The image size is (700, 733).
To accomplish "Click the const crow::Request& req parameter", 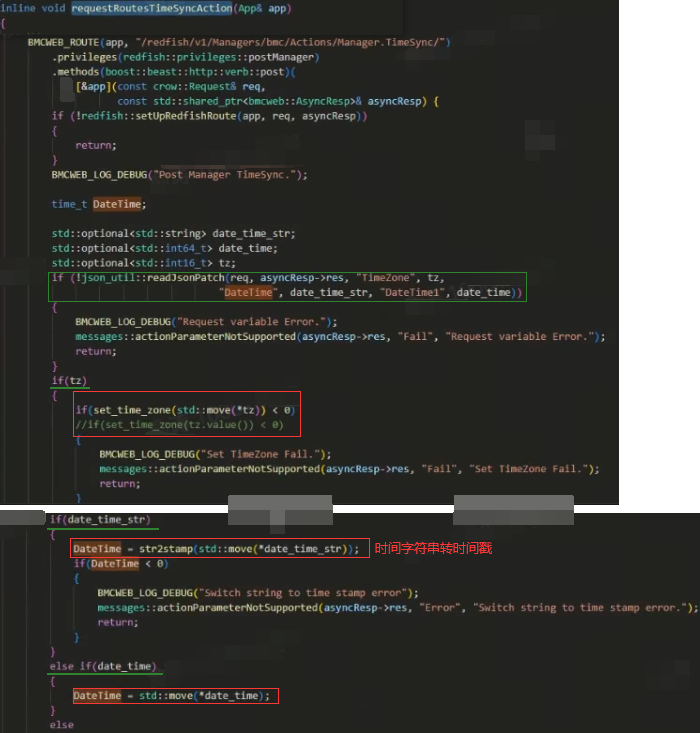I will [189, 86].
